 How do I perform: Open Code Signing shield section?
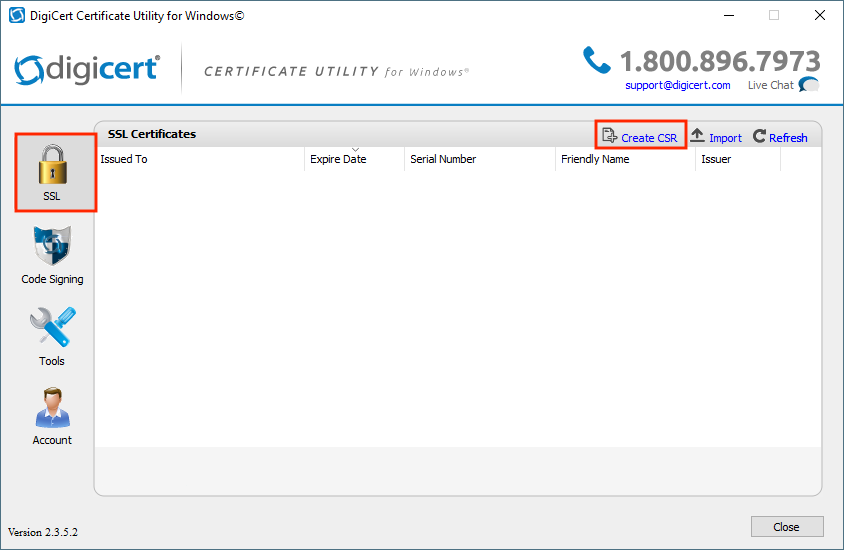click(52, 254)
